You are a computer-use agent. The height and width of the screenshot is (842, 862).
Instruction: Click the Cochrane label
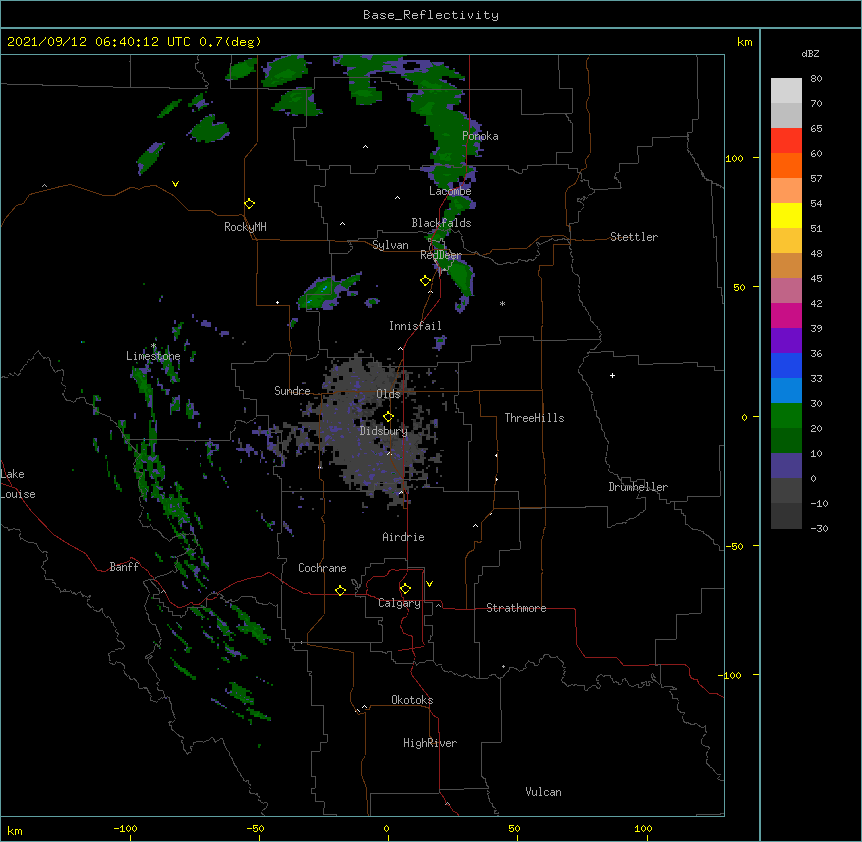322,568
